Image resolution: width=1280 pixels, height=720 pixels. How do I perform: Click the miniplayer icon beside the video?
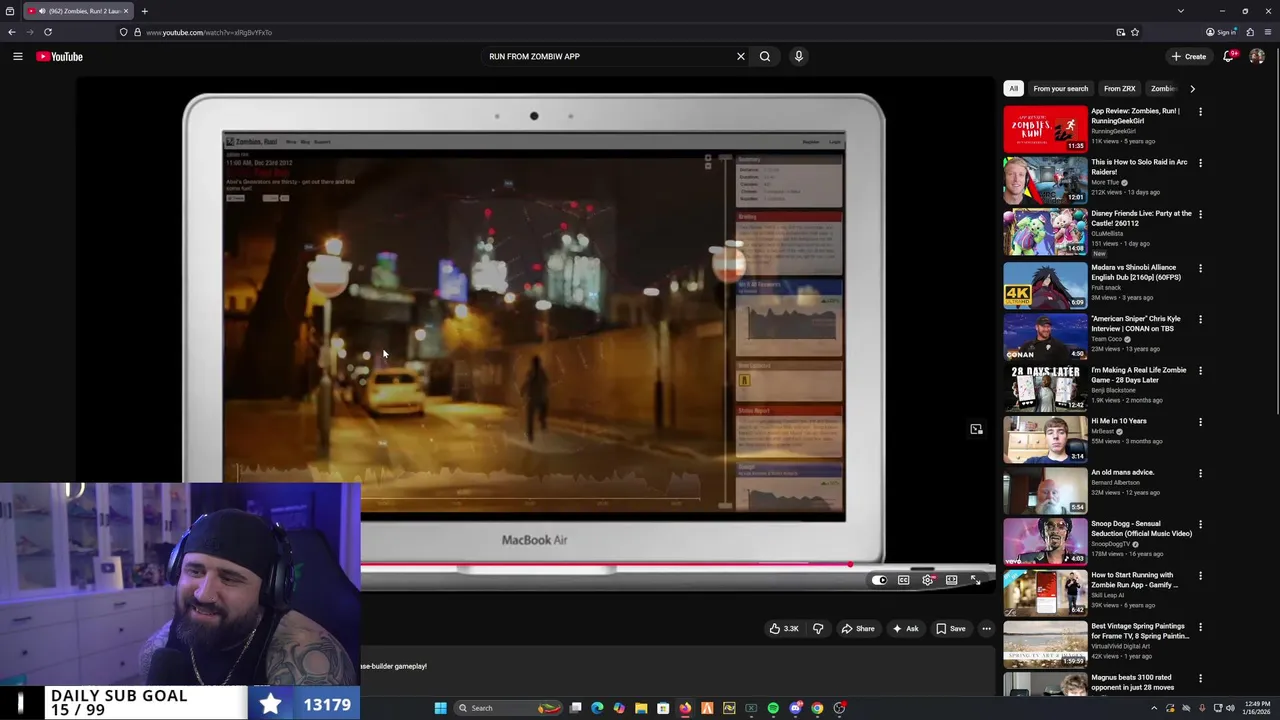pyautogui.click(x=976, y=429)
